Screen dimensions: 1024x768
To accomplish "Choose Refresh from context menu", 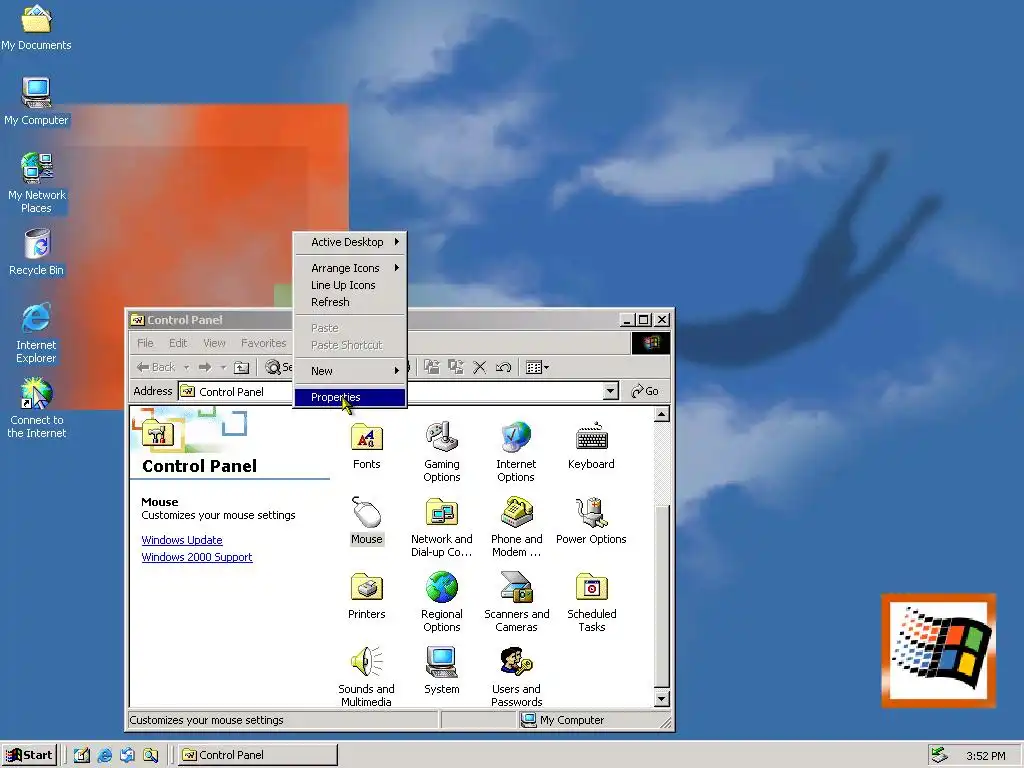I will 350,302.
